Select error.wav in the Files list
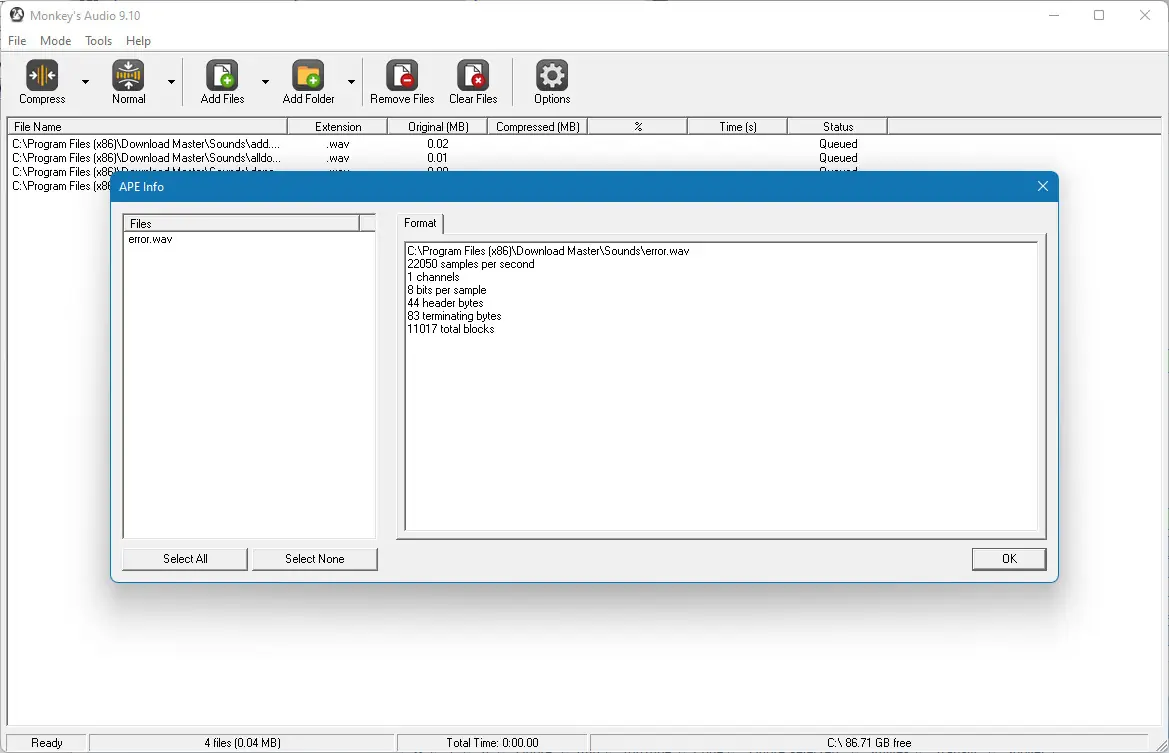The width and height of the screenshot is (1169, 753). [x=151, y=239]
